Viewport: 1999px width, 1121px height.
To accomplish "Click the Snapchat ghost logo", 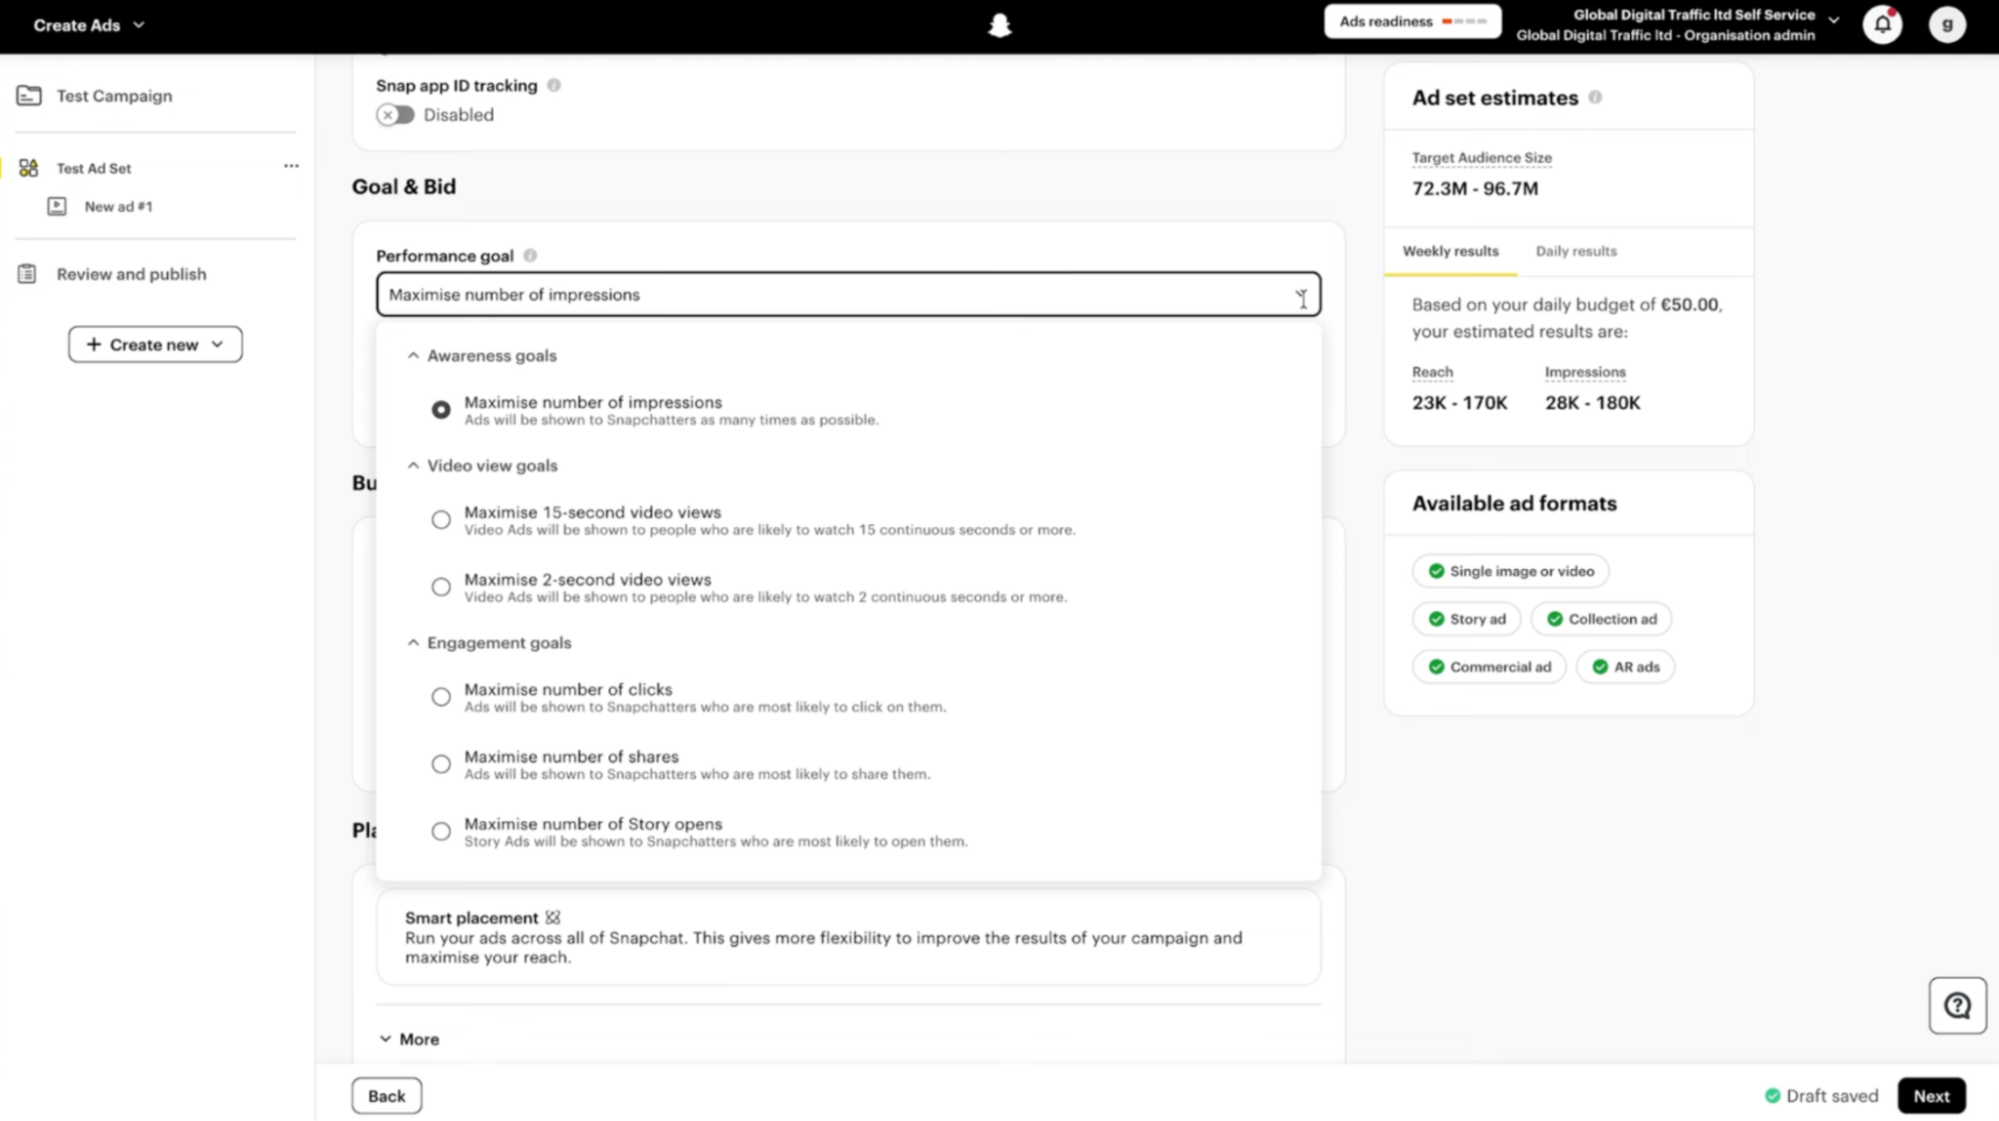I will (x=999, y=25).
